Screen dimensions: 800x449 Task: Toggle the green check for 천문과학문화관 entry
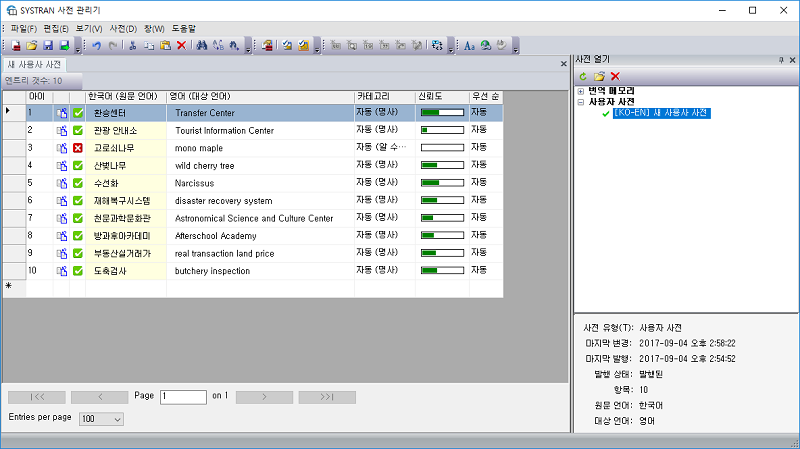[x=78, y=218]
